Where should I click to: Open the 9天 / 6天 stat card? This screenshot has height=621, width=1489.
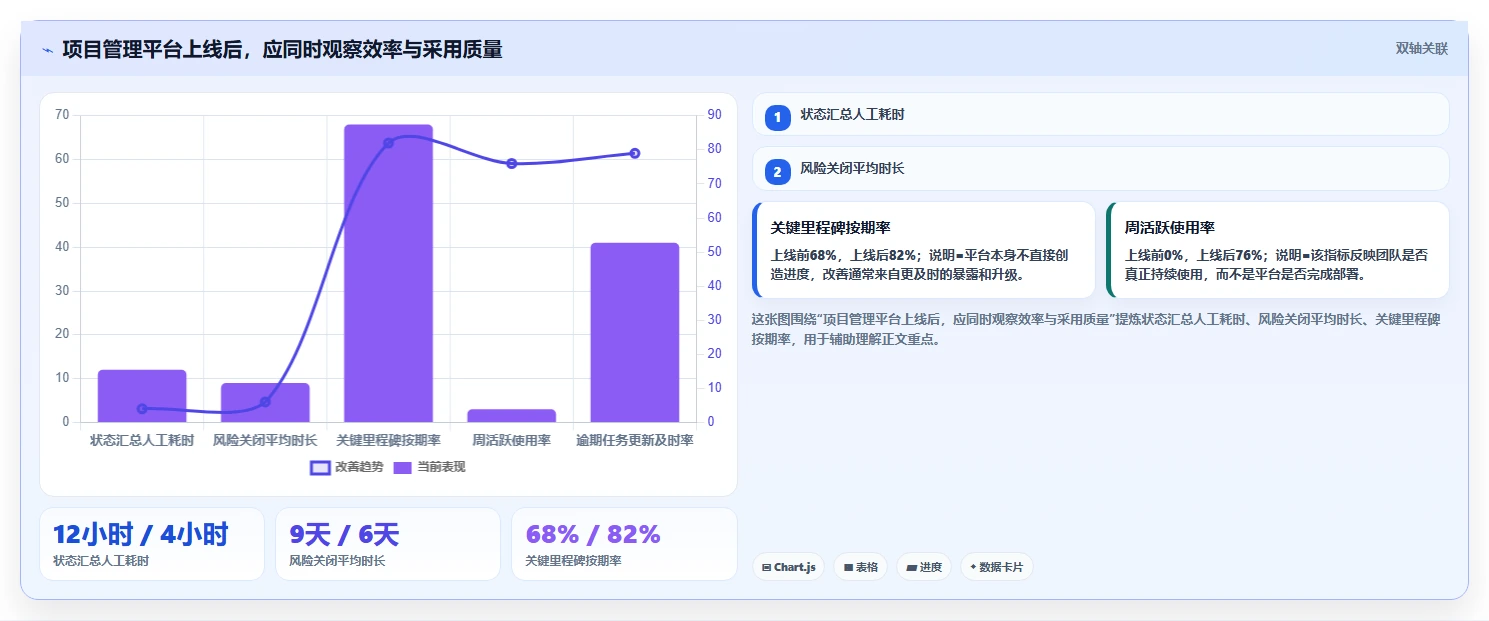[x=388, y=544]
